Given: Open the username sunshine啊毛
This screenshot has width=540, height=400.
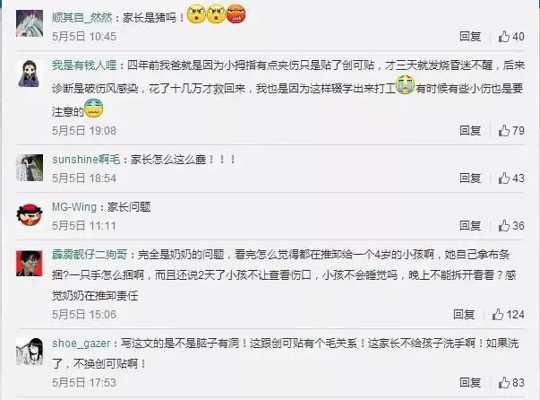Looking at the screenshot, I should (86, 160).
